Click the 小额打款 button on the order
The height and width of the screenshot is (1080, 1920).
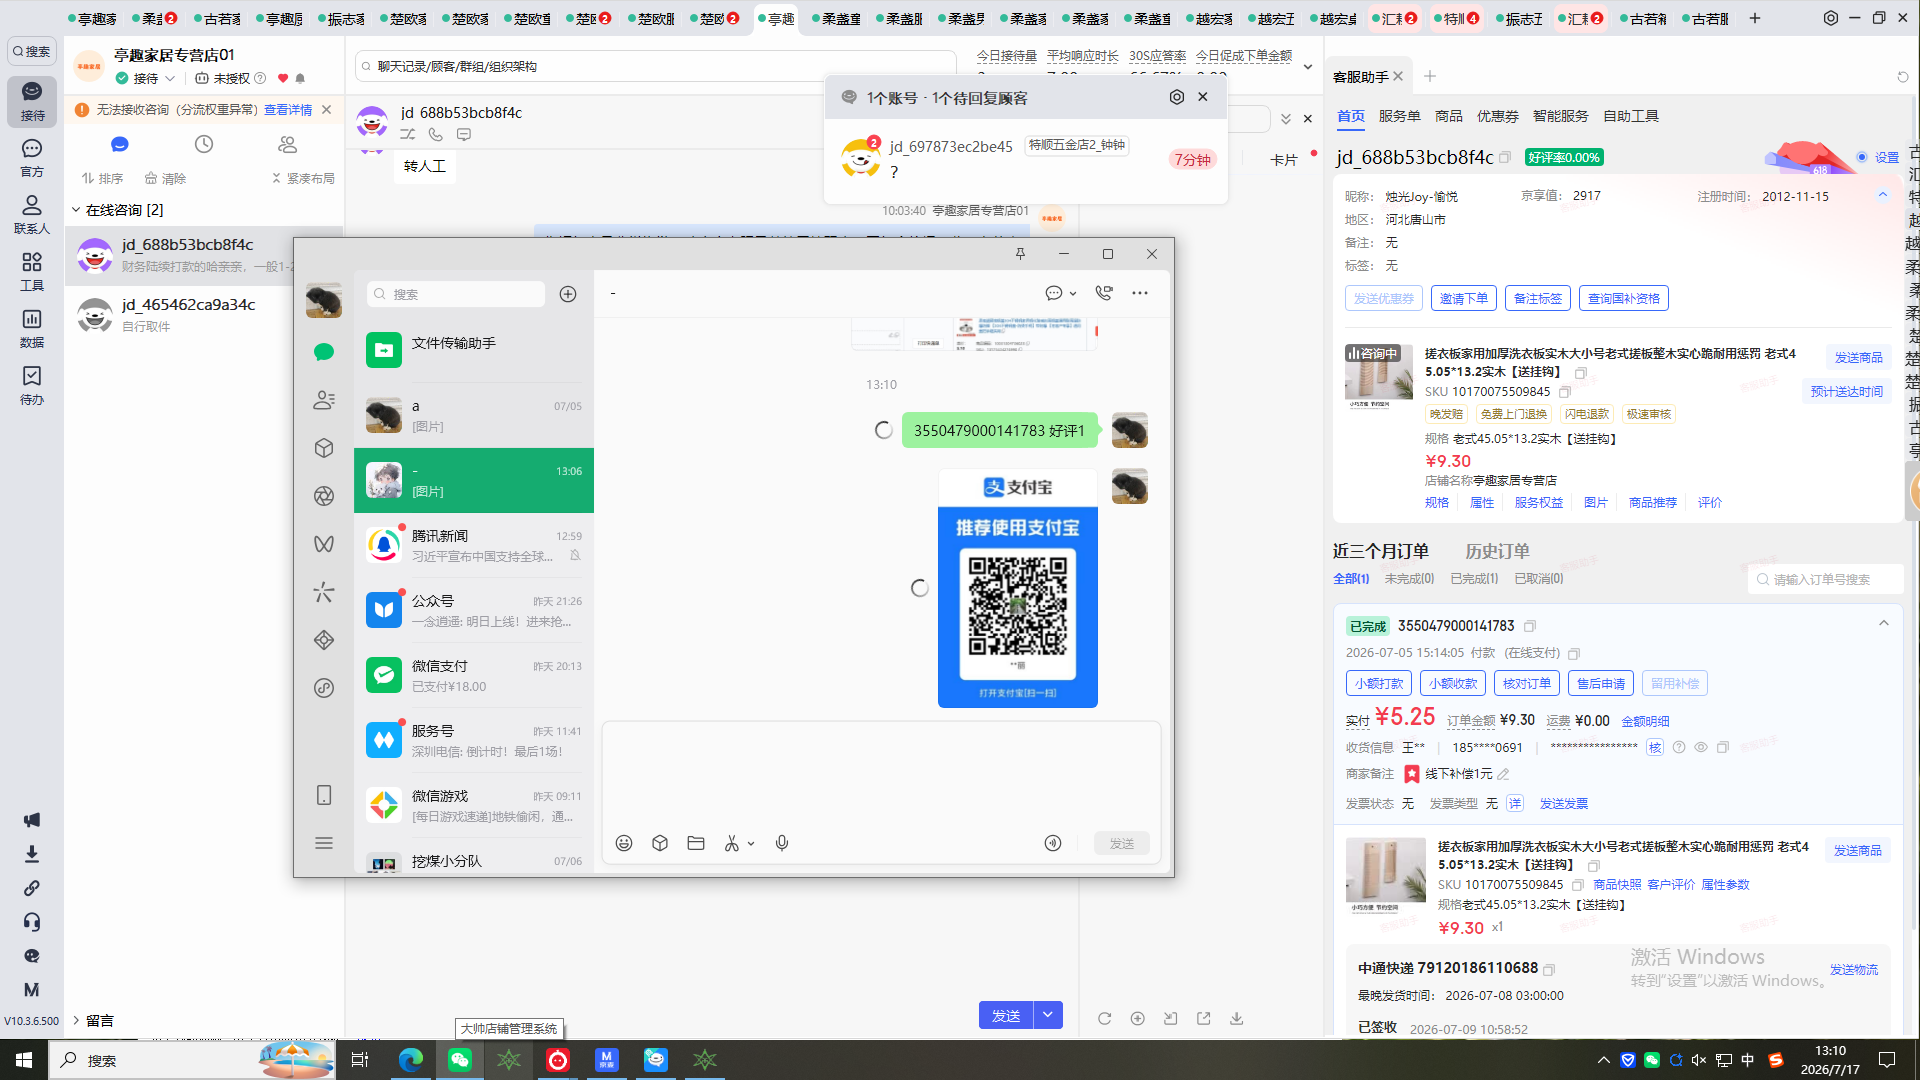(1379, 684)
